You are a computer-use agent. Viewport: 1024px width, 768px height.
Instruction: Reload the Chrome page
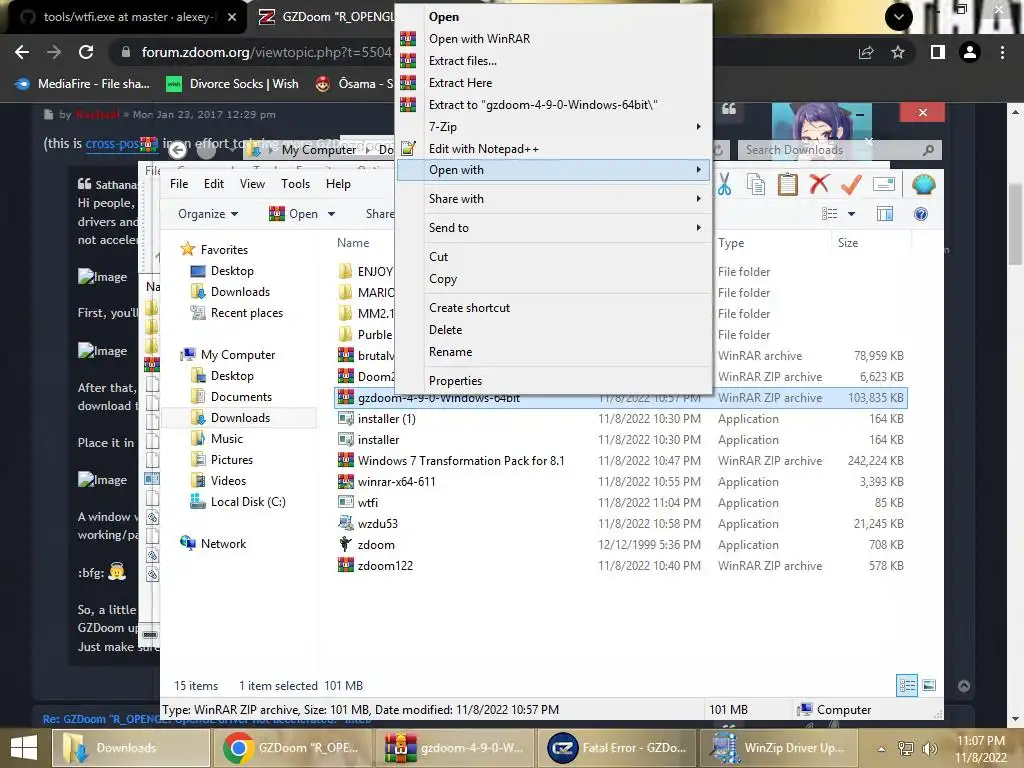pos(86,52)
